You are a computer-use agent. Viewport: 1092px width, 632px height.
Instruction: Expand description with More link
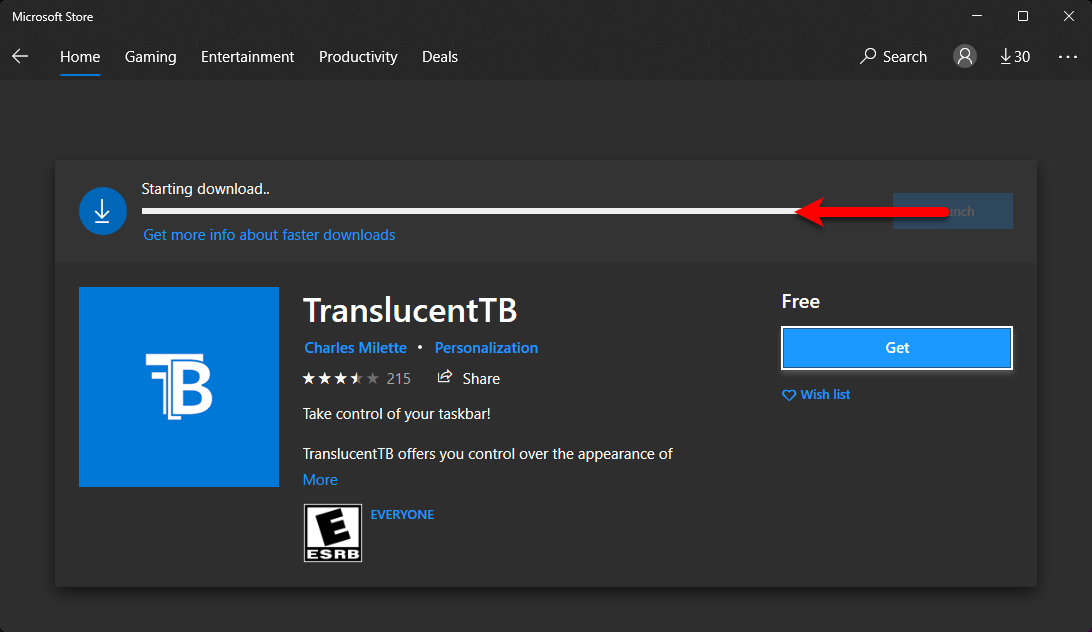click(320, 479)
